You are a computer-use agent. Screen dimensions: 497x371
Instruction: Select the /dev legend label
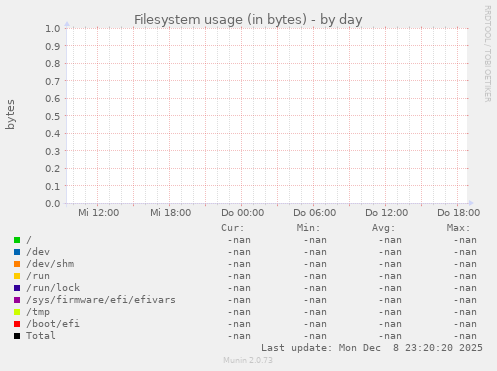tap(38, 252)
